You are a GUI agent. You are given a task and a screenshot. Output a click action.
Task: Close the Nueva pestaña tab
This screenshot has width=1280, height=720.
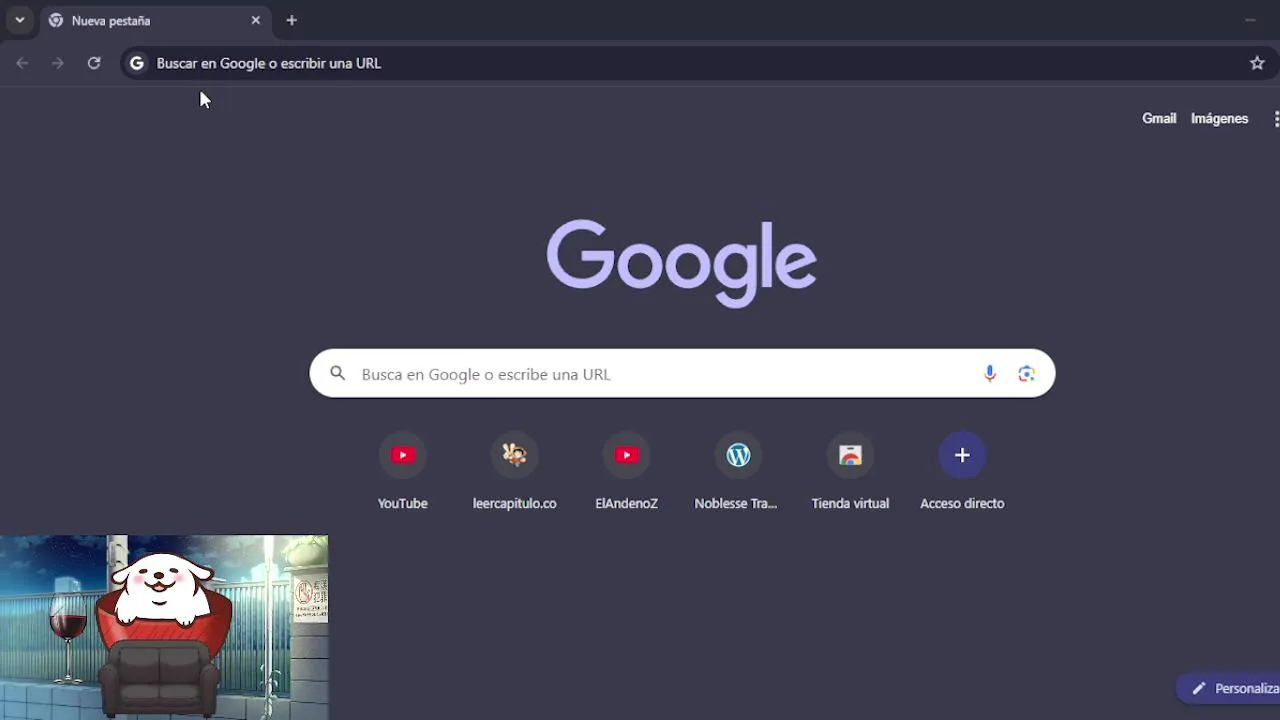pyautogui.click(x=256, y=20)
